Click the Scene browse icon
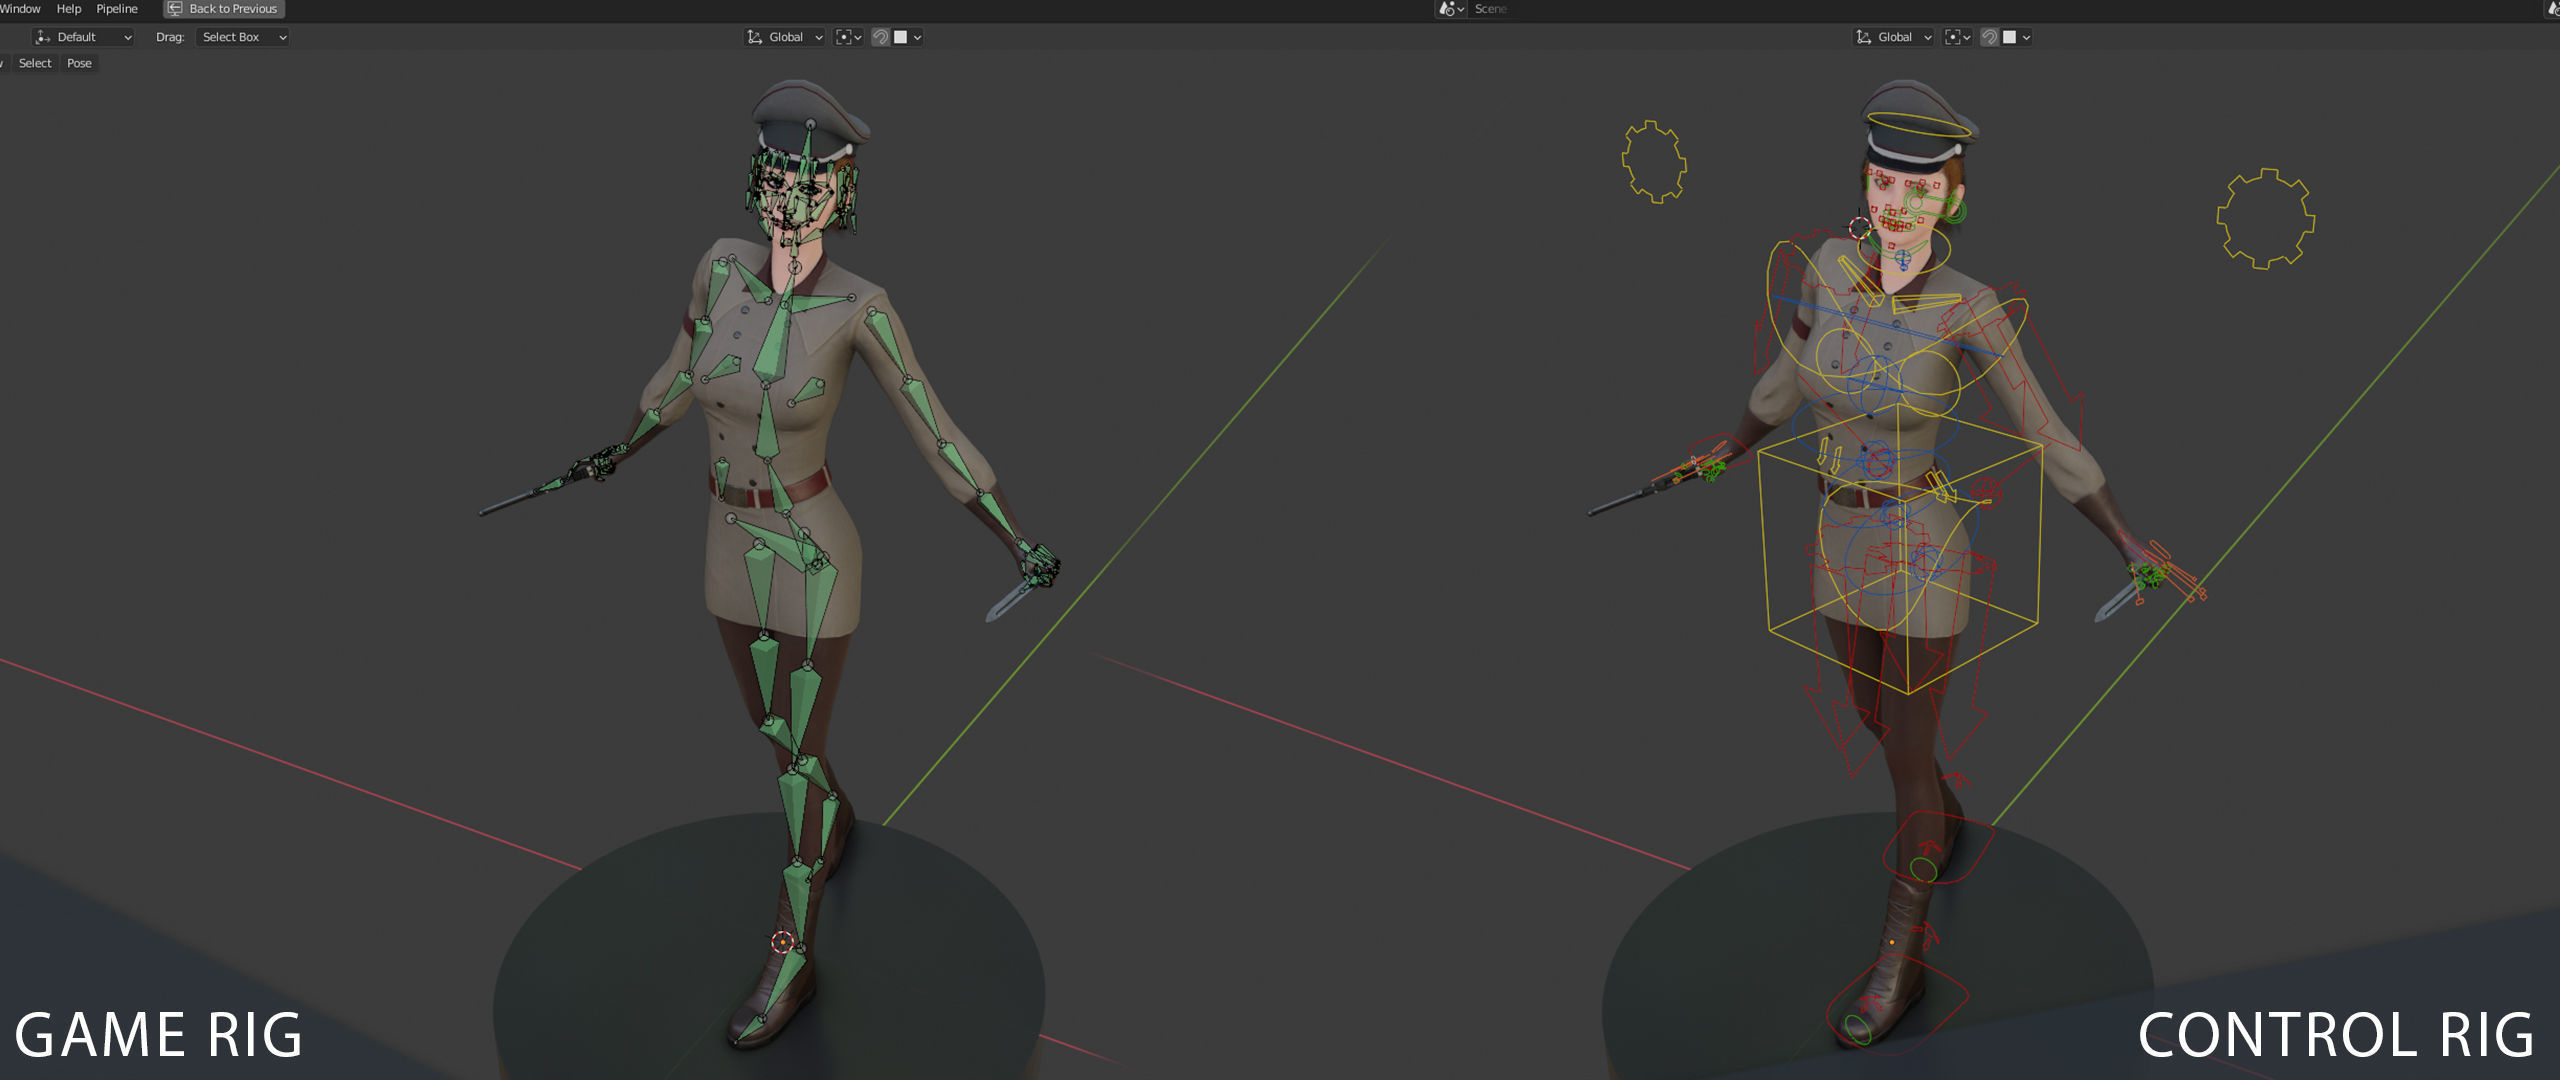 1450,9
